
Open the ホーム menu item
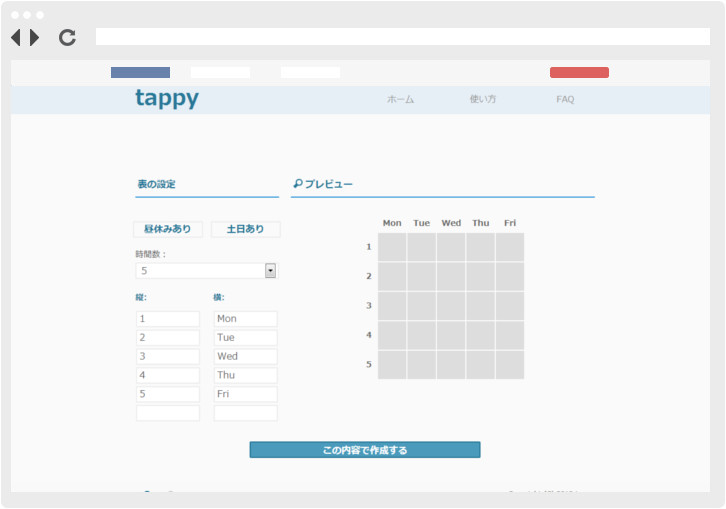(400, 100)
